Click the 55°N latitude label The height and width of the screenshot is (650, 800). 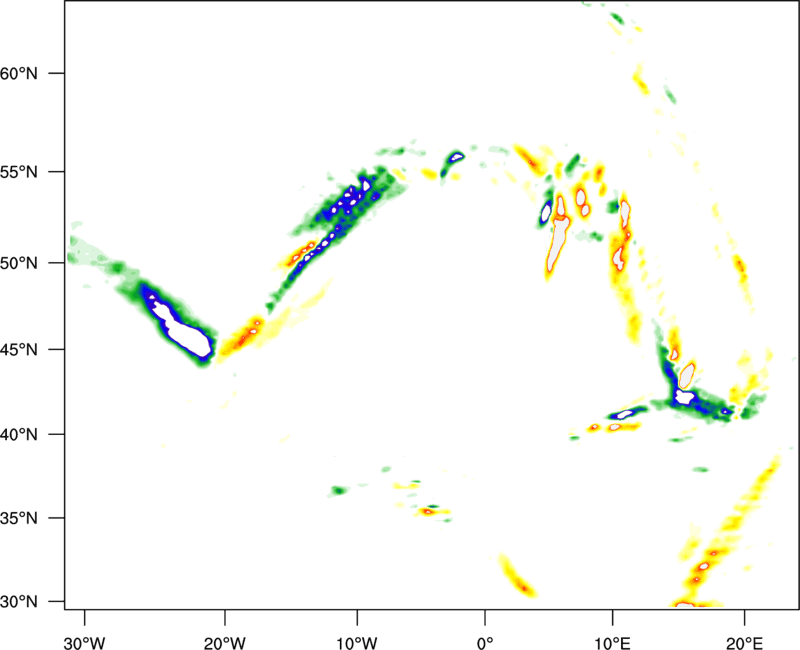[x=19, y=172]
